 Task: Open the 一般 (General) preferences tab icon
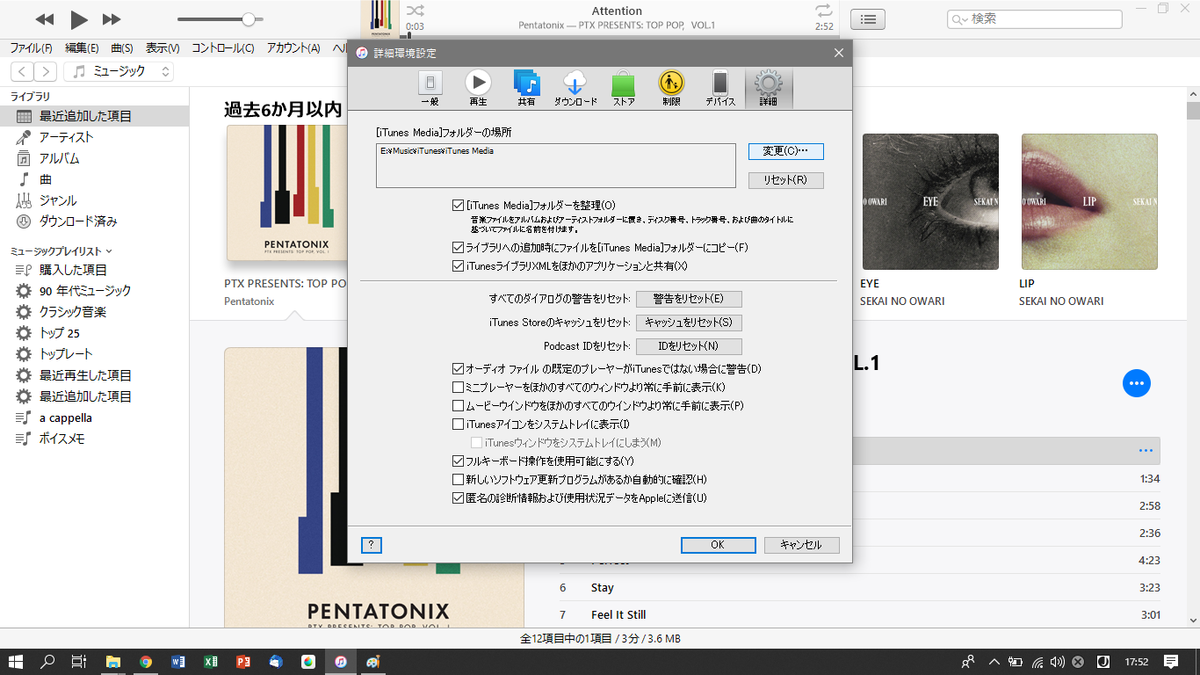click(429, 88)
